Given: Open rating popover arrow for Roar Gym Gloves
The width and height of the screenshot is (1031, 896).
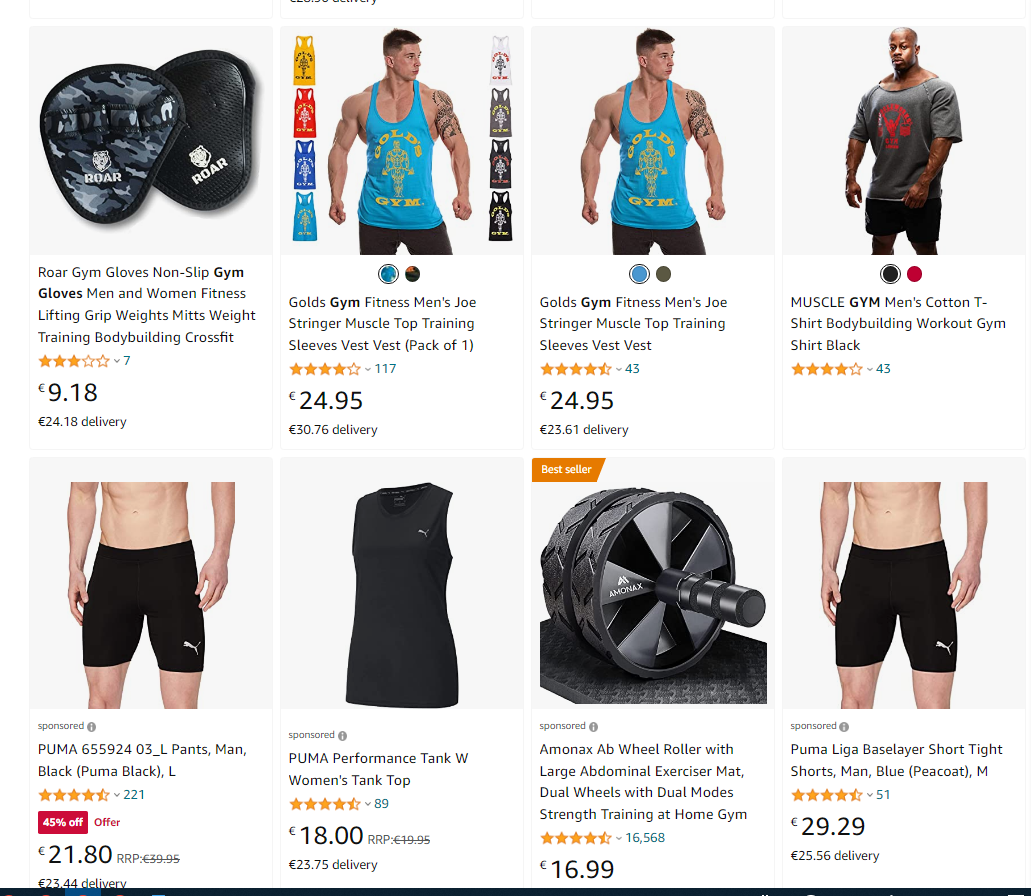Looking at the screenshot, I should pyautogui.click(x=116, y=361).
